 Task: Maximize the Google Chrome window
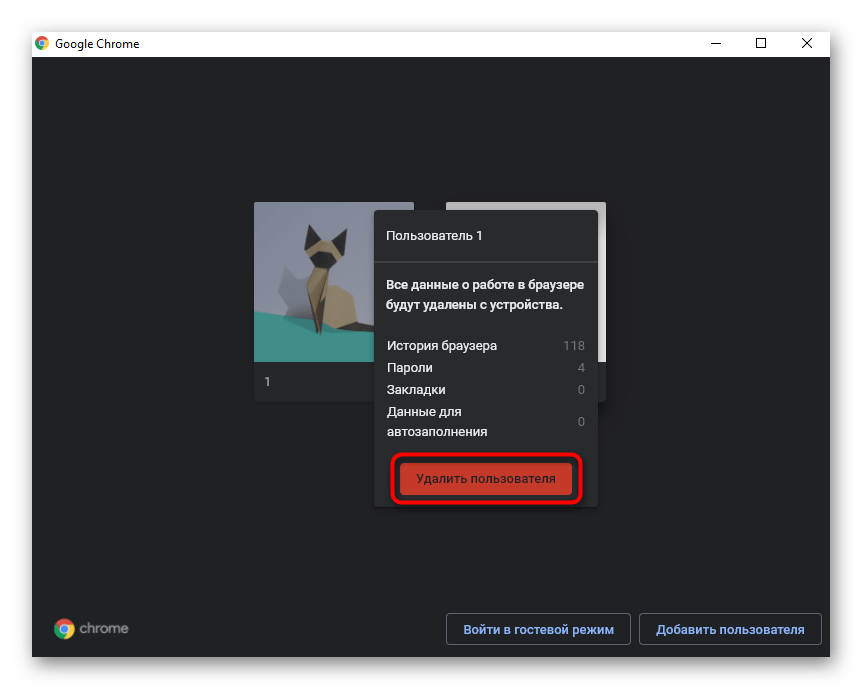[x=761, y=43]
